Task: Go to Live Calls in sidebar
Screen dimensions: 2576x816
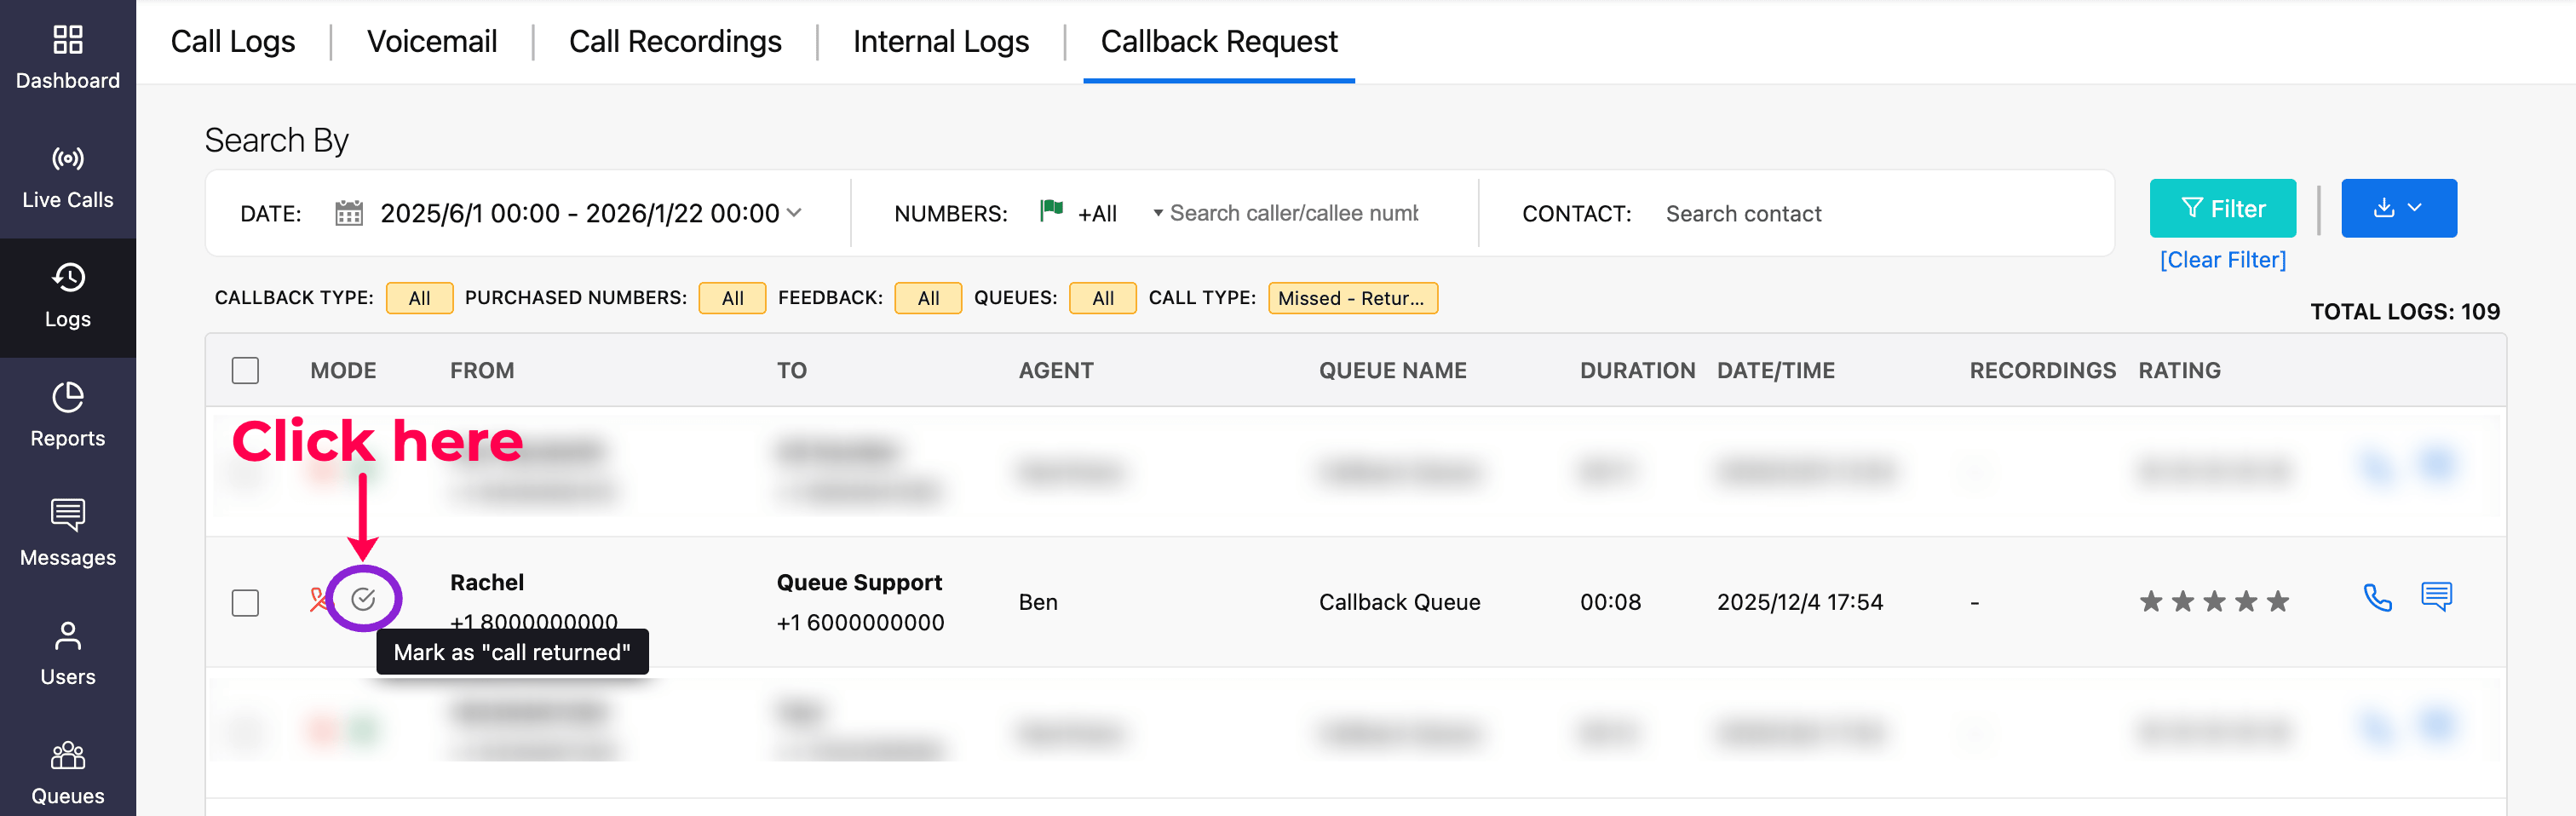Action: (x=68, y=178)
